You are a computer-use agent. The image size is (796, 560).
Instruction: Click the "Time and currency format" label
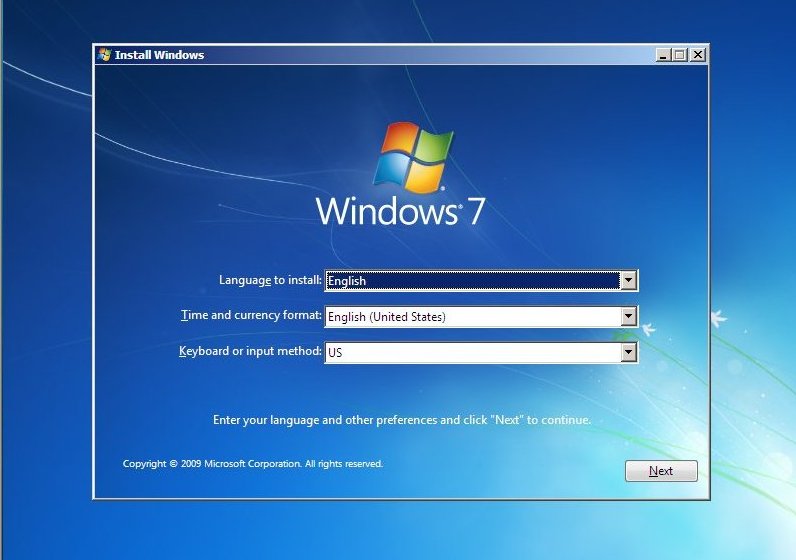click(x=251, y=316)
